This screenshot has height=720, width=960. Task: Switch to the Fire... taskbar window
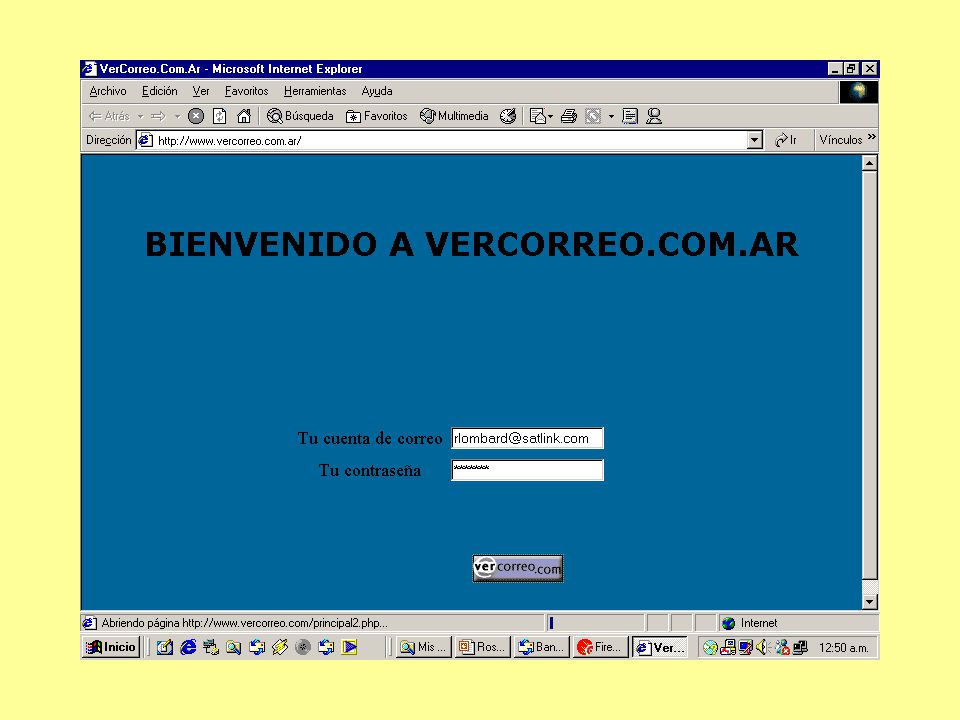tap(600, 647)
